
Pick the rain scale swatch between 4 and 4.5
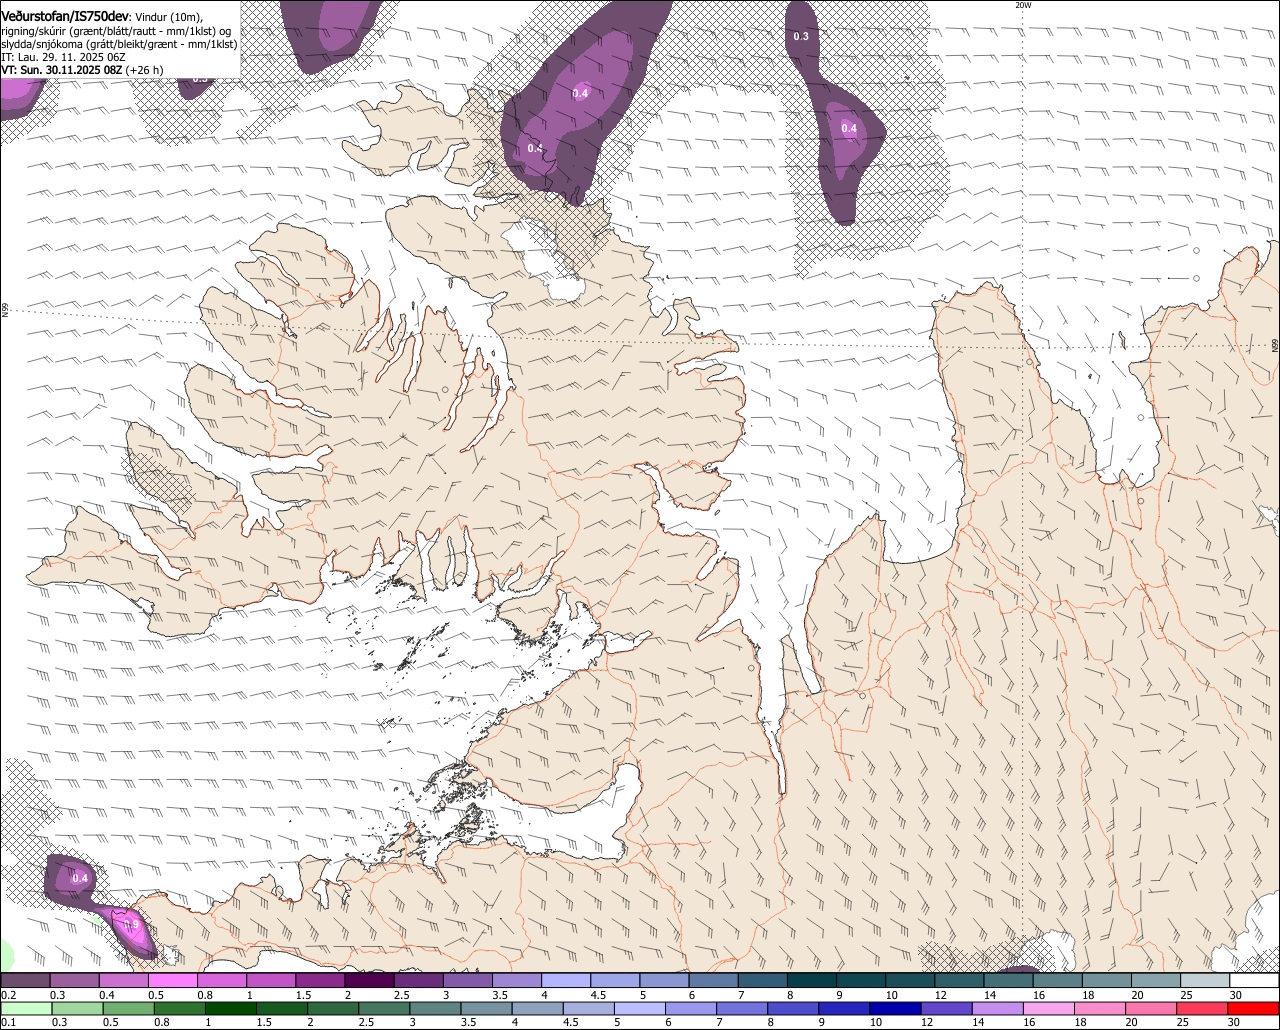point(538,1009)
